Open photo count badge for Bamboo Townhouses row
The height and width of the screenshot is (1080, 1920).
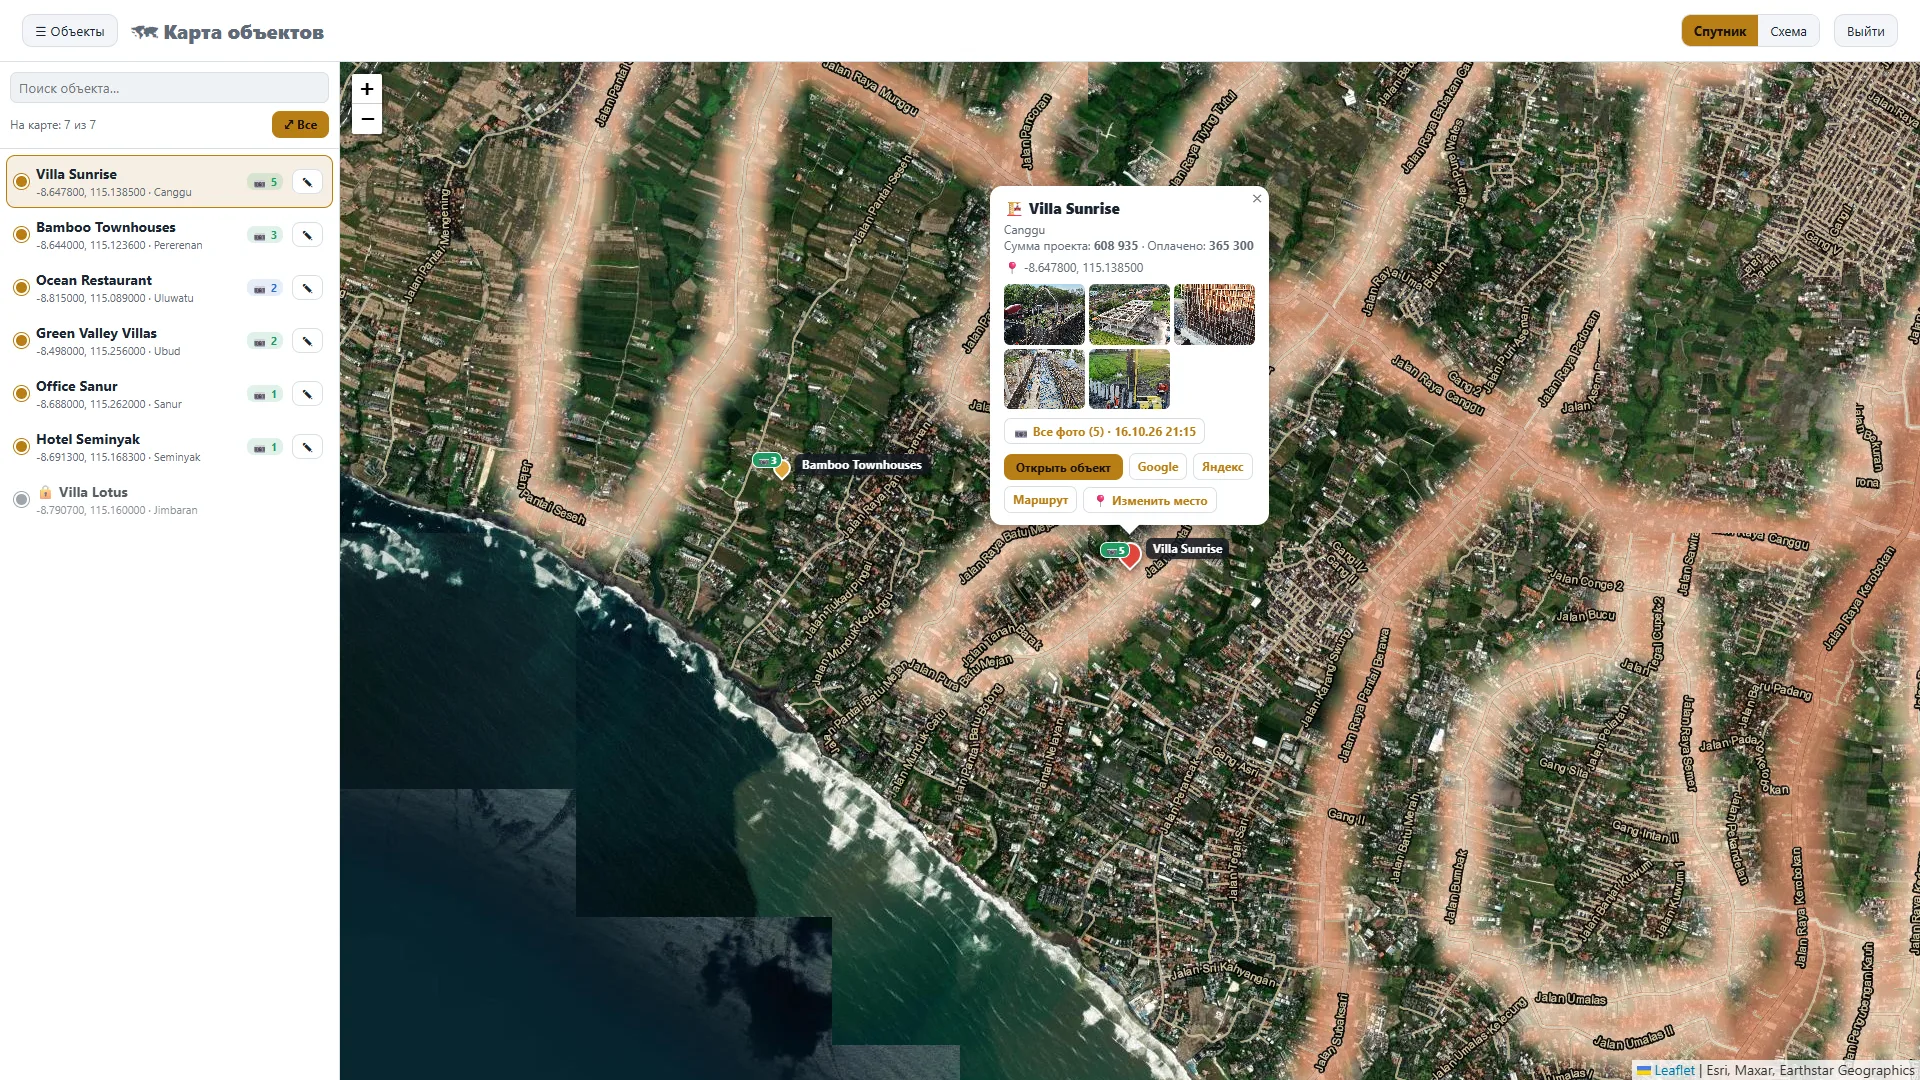265,235
